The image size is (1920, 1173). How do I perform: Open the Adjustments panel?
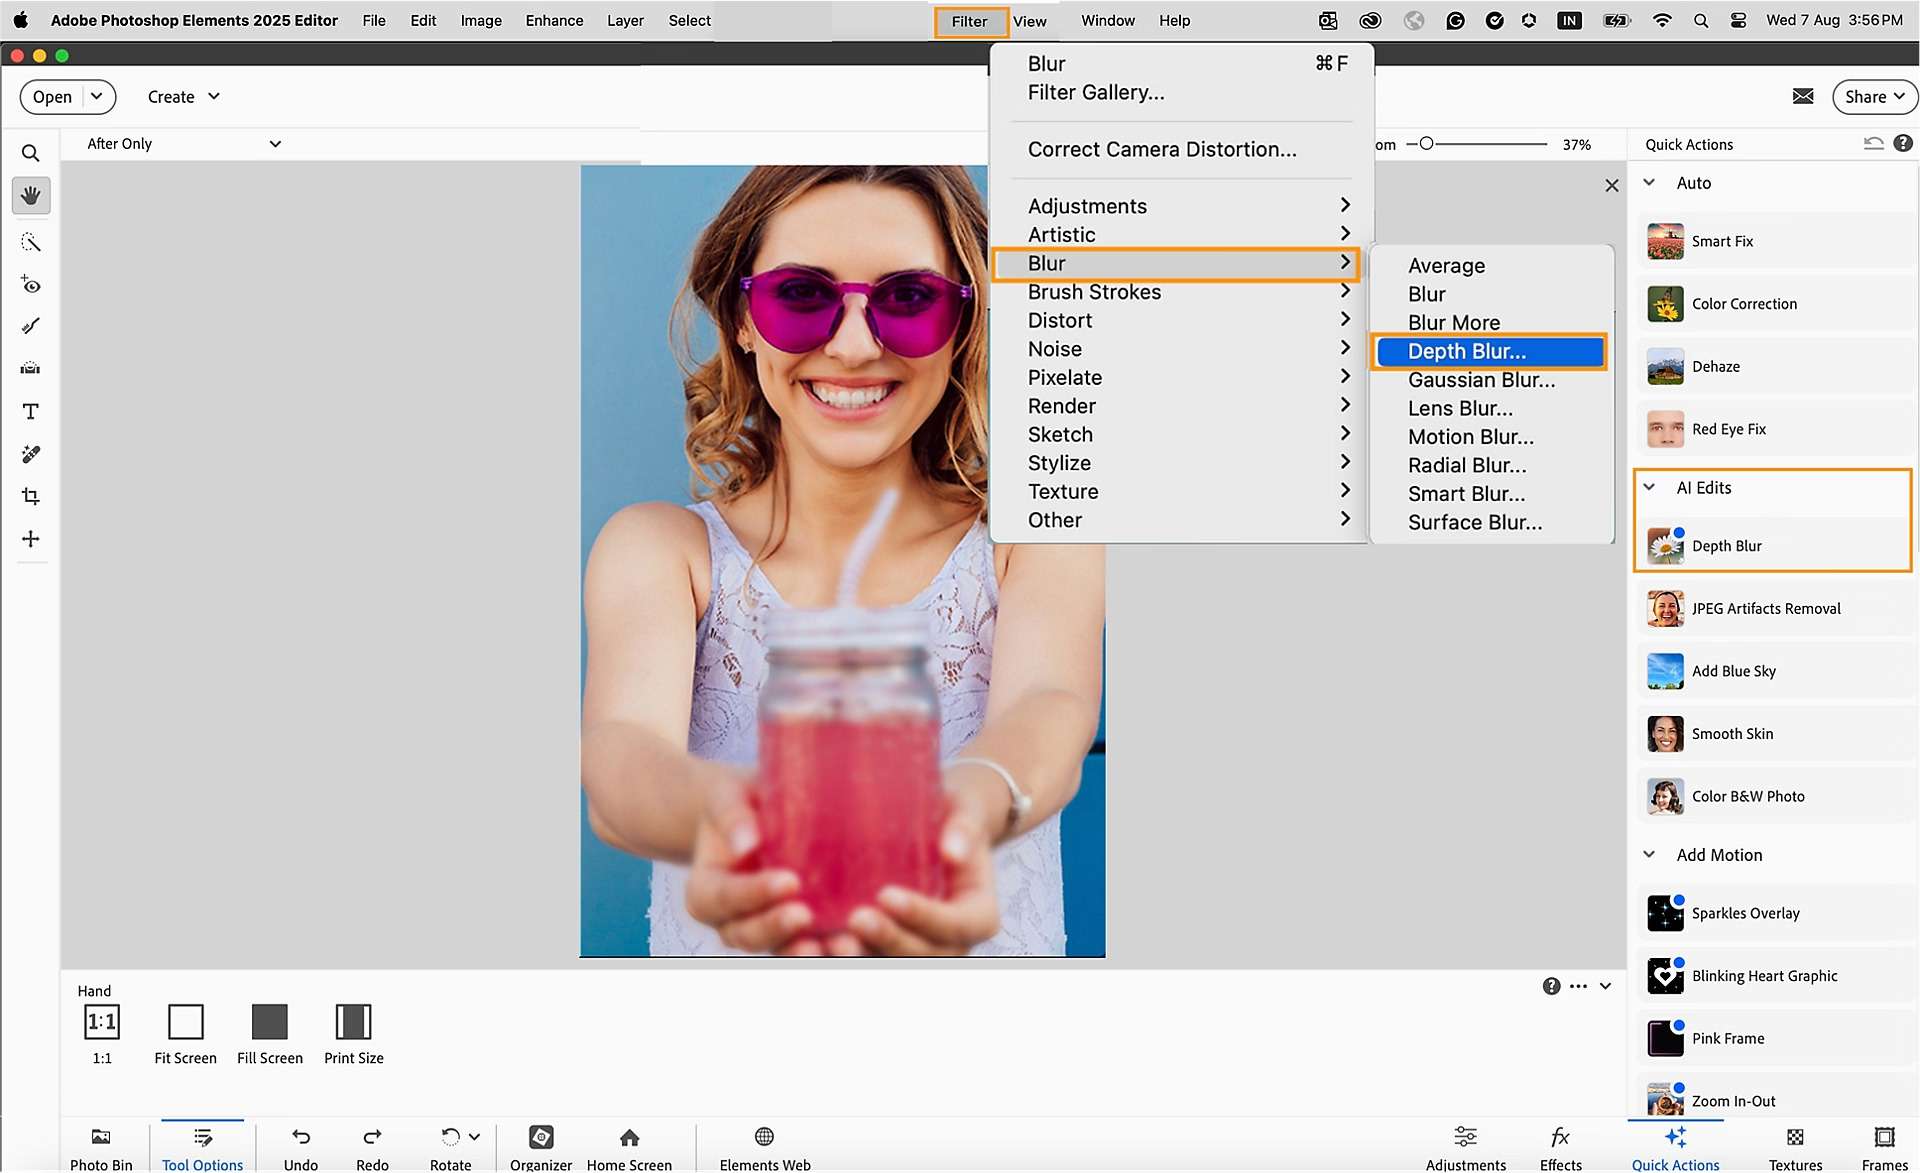[x=1466, y=1148]
